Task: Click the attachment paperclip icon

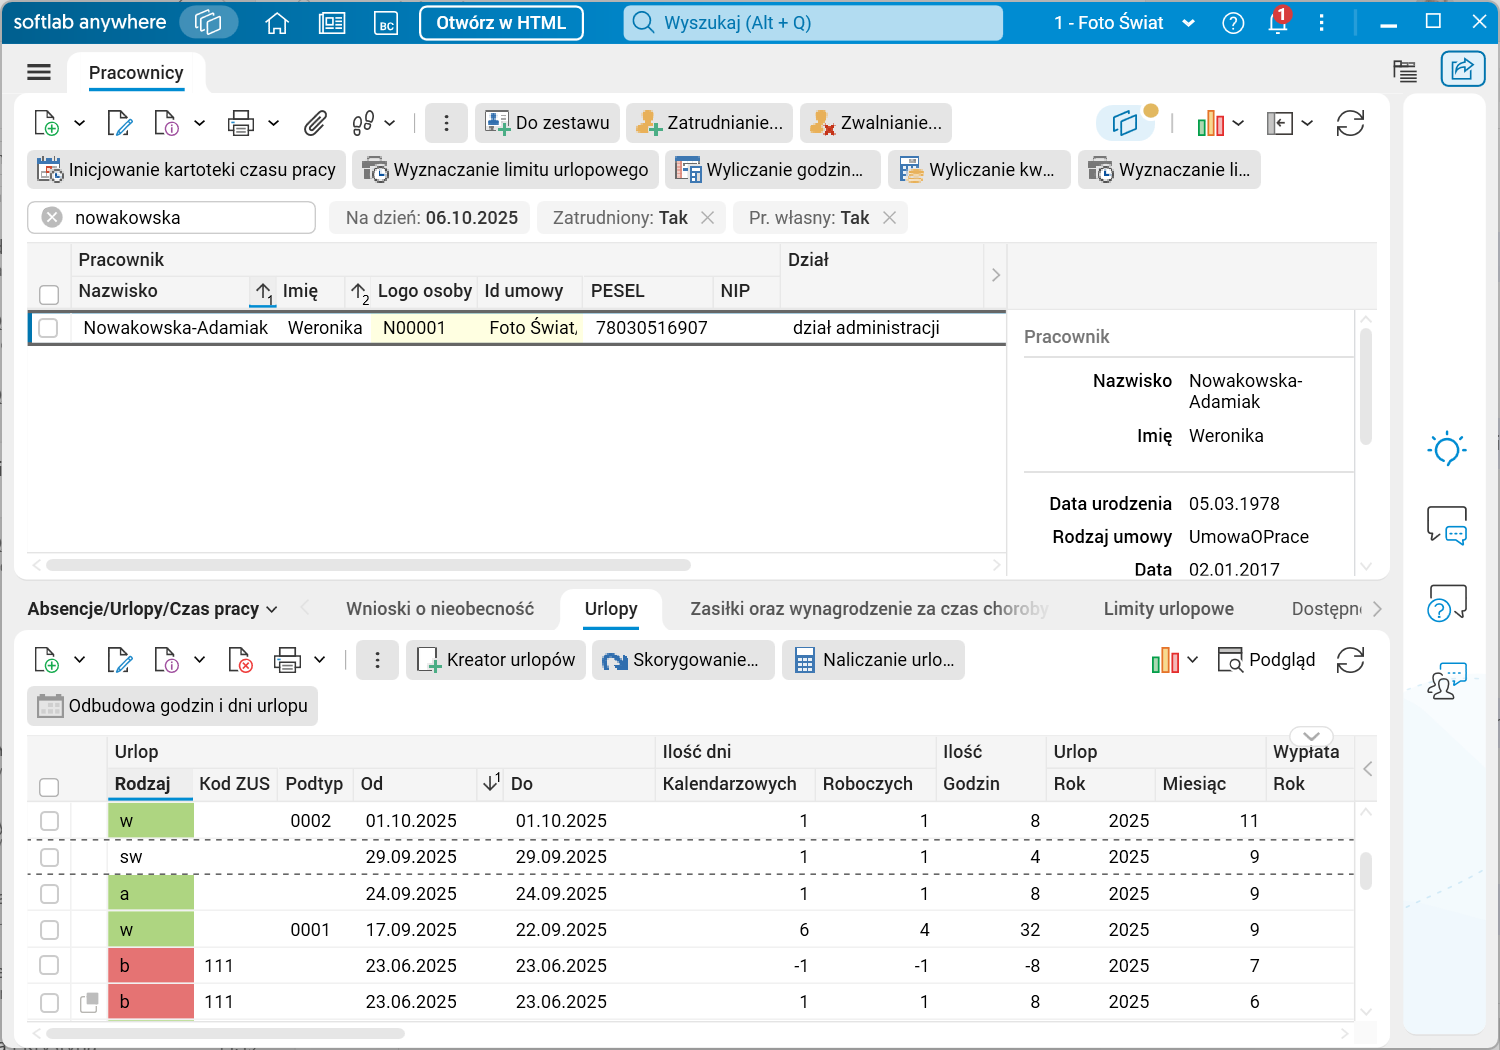Action: (315, 123)
